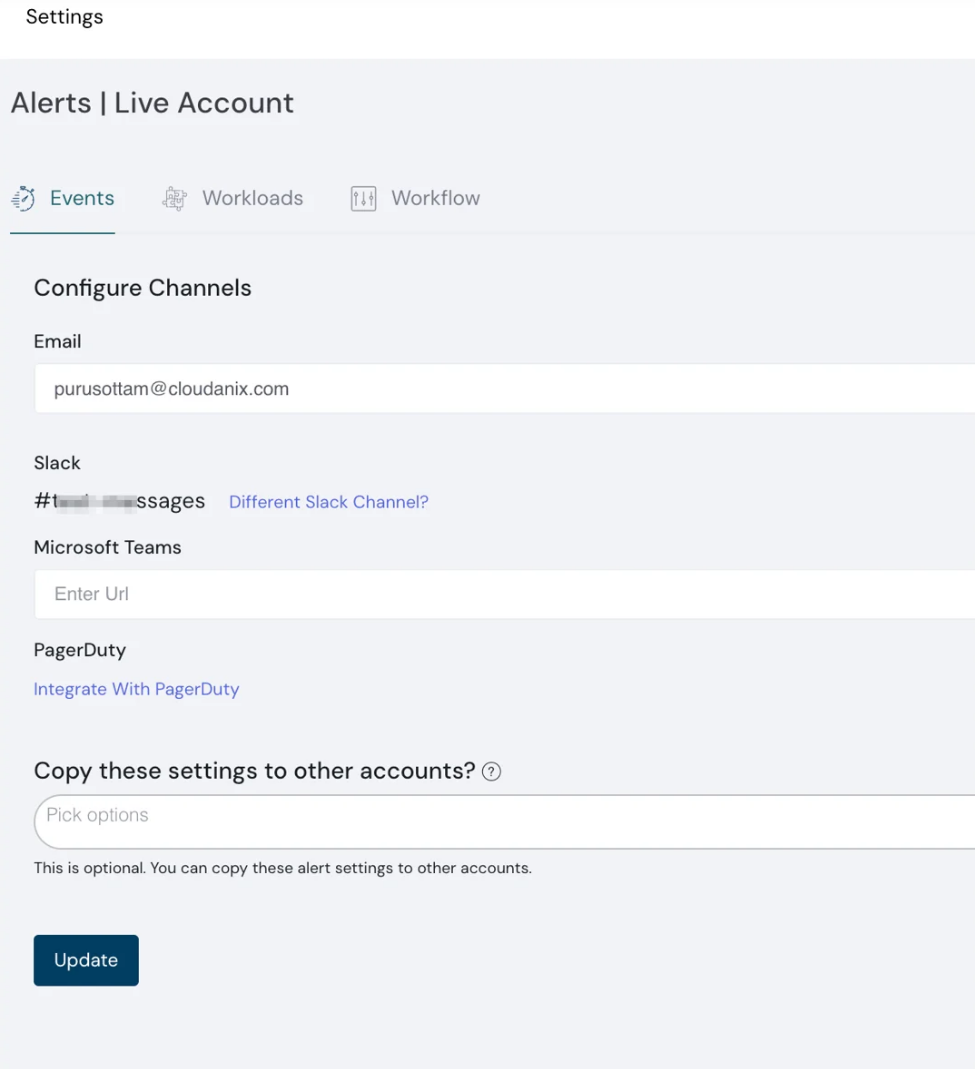This screenshot has width=975, height=1069.
Task: Select the Workloads puzzle icon in the tab bar
Action: click(x=173, y=198)
